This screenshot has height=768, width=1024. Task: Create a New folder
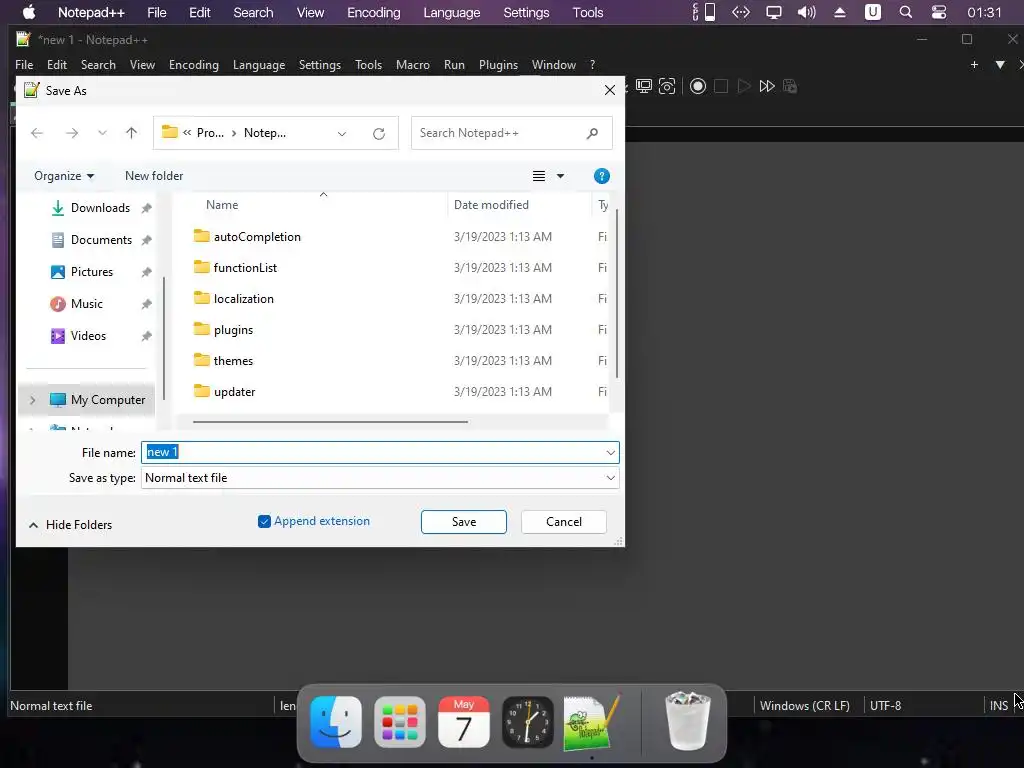154,176
